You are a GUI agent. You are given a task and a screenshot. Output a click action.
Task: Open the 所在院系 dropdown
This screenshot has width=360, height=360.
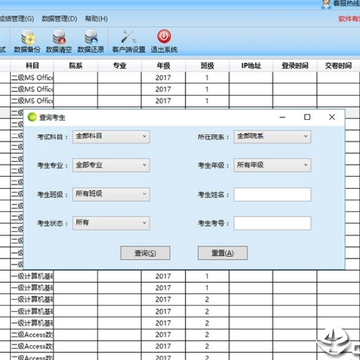click(x=272, y=137)
